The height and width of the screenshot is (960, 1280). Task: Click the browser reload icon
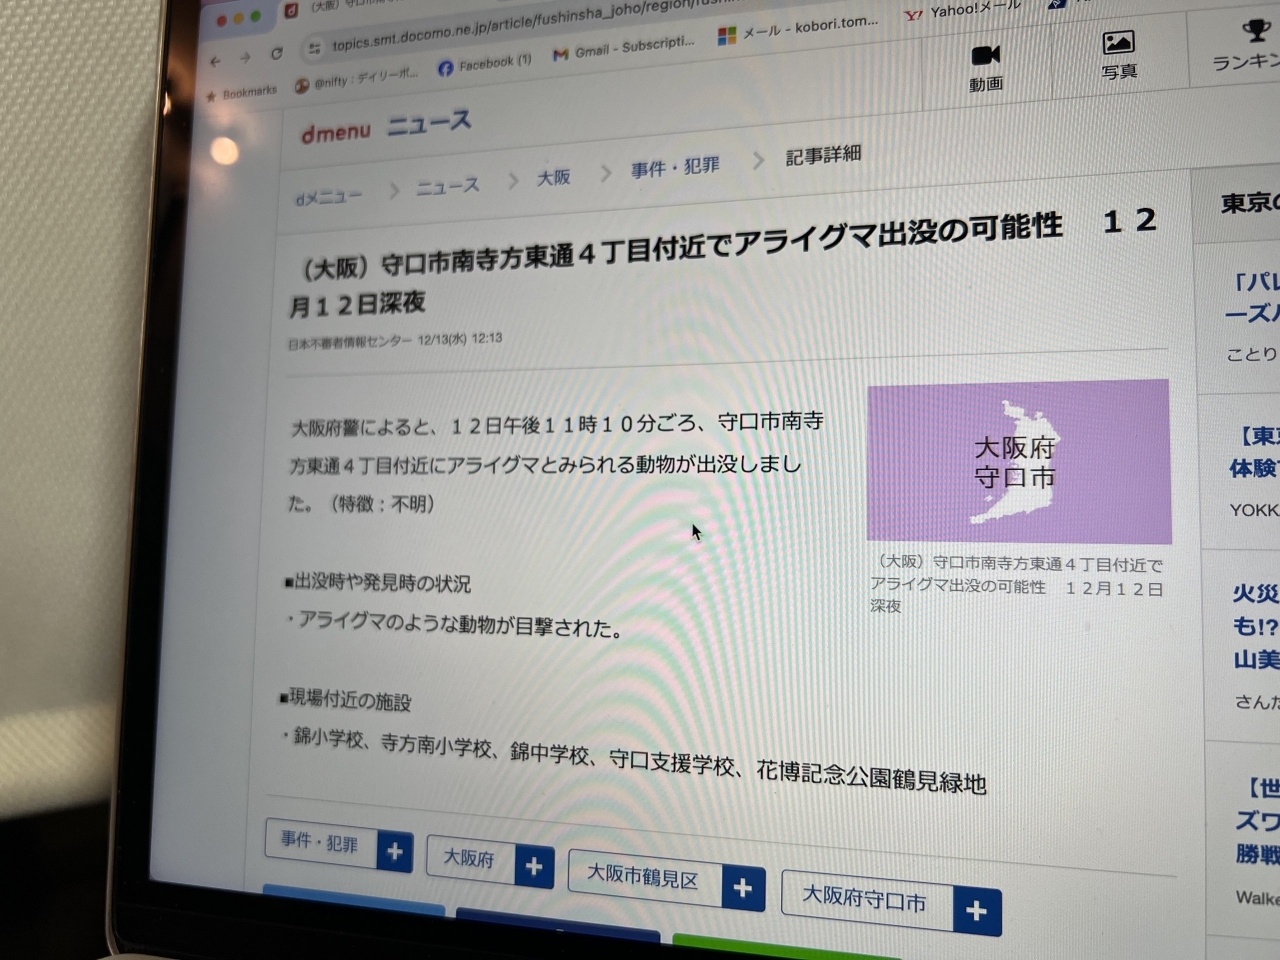pyautogui.click(x=276, y=54)
